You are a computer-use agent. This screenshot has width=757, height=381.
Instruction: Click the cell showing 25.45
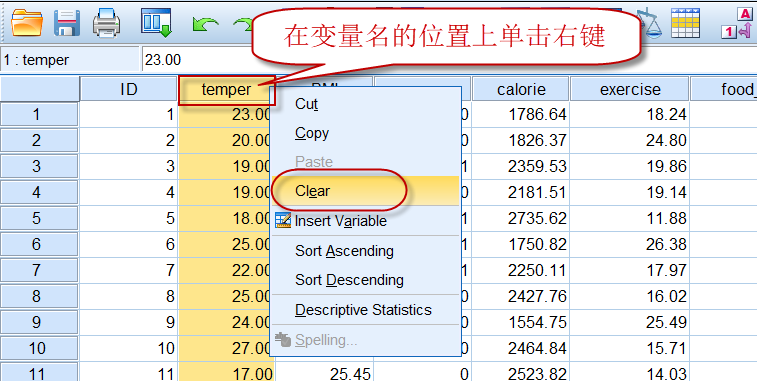324,372
